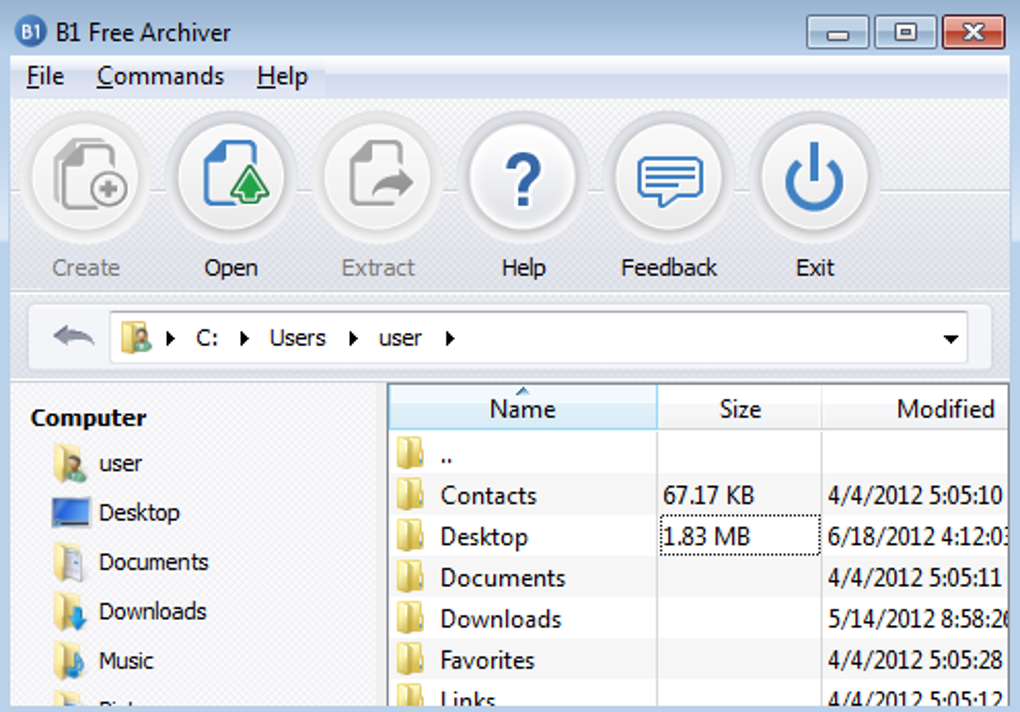Expand the arrow after user in path
Viewport: 1020px width, 712px height.
pos(450,338)
